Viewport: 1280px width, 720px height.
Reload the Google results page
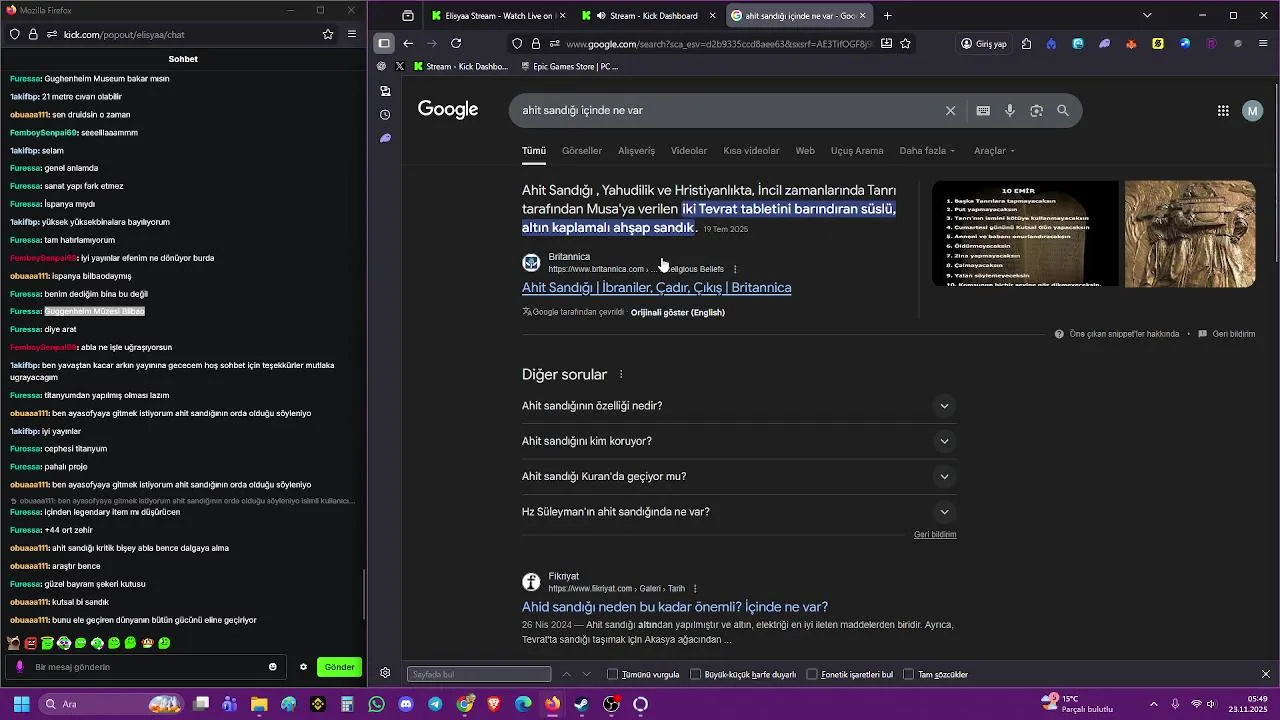click(x=456, y=44)
